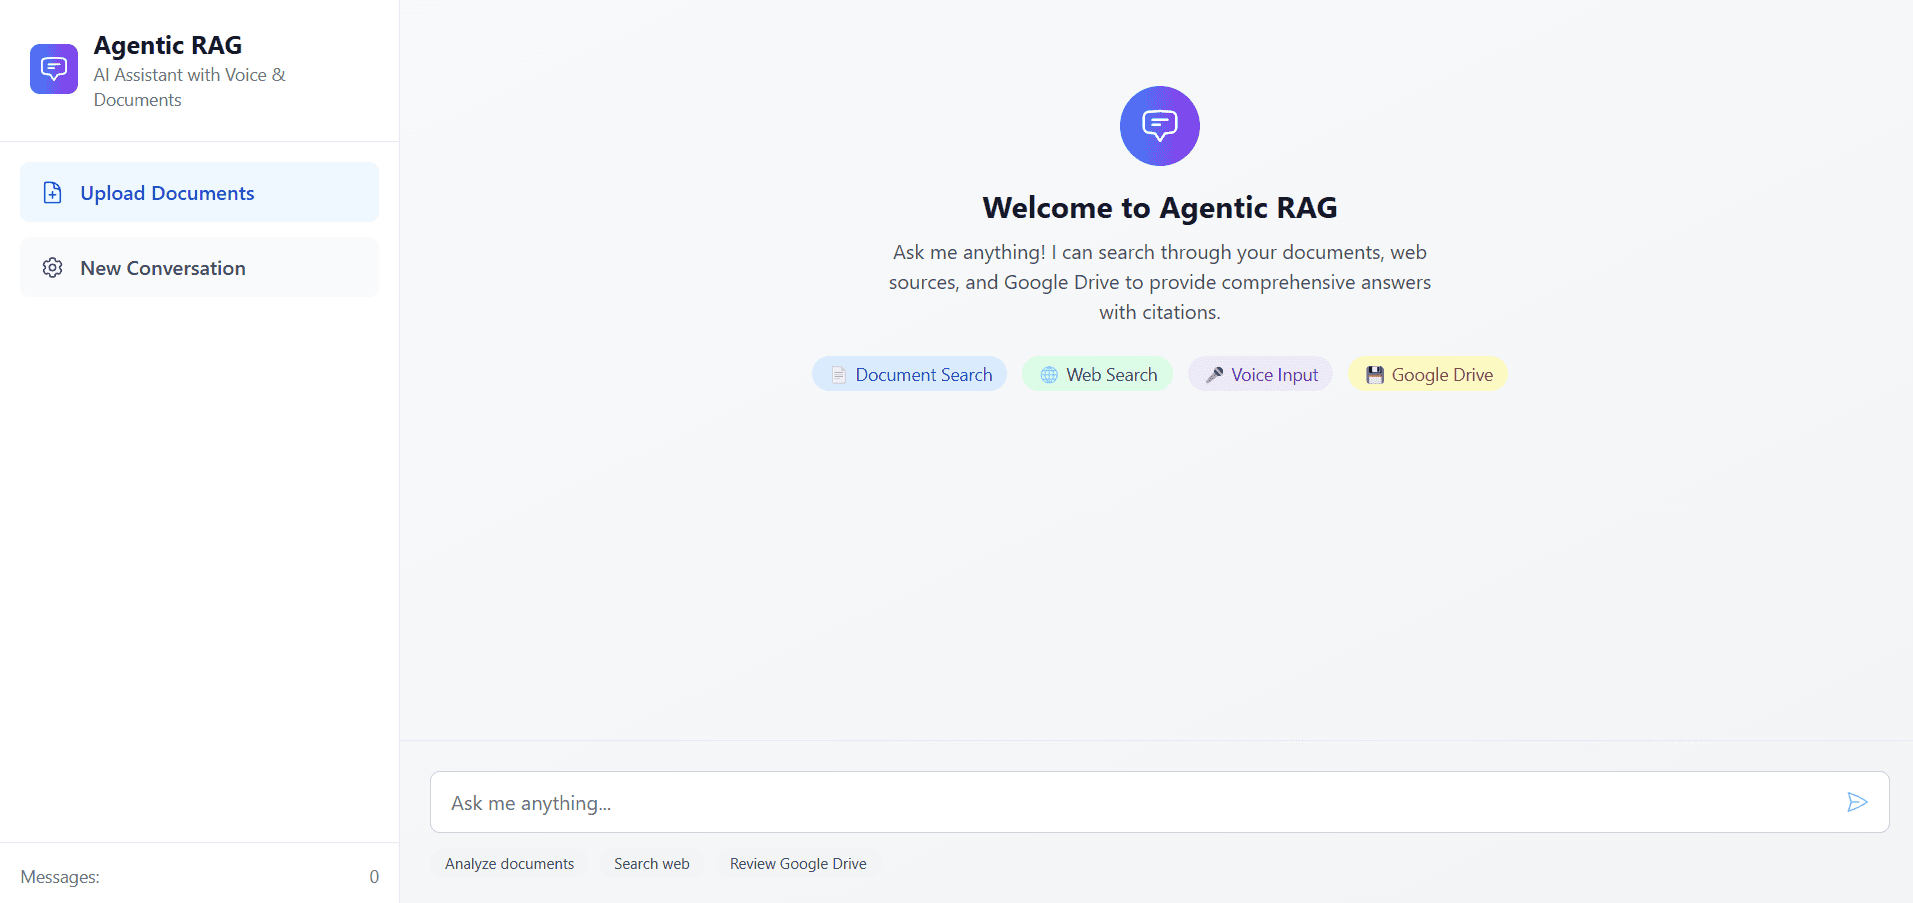Select the Document Search chip label
The width and height of the screenshot is (1913, 903).
coord(924,375)
